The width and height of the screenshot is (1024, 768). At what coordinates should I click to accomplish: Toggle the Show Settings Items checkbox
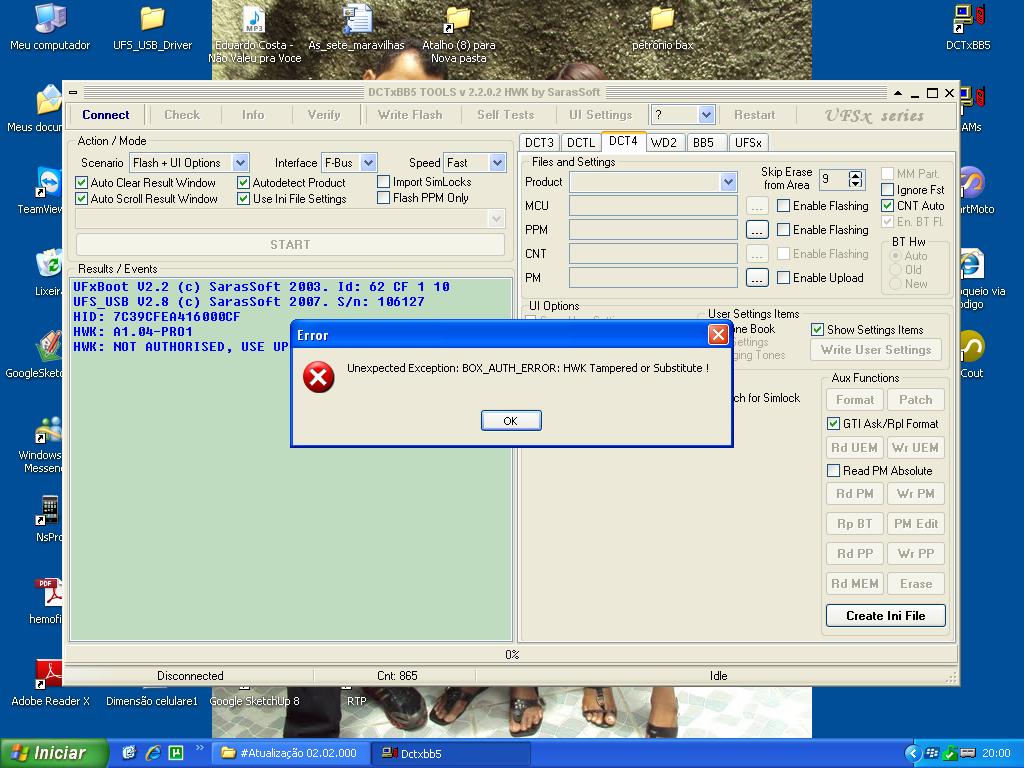818,330
